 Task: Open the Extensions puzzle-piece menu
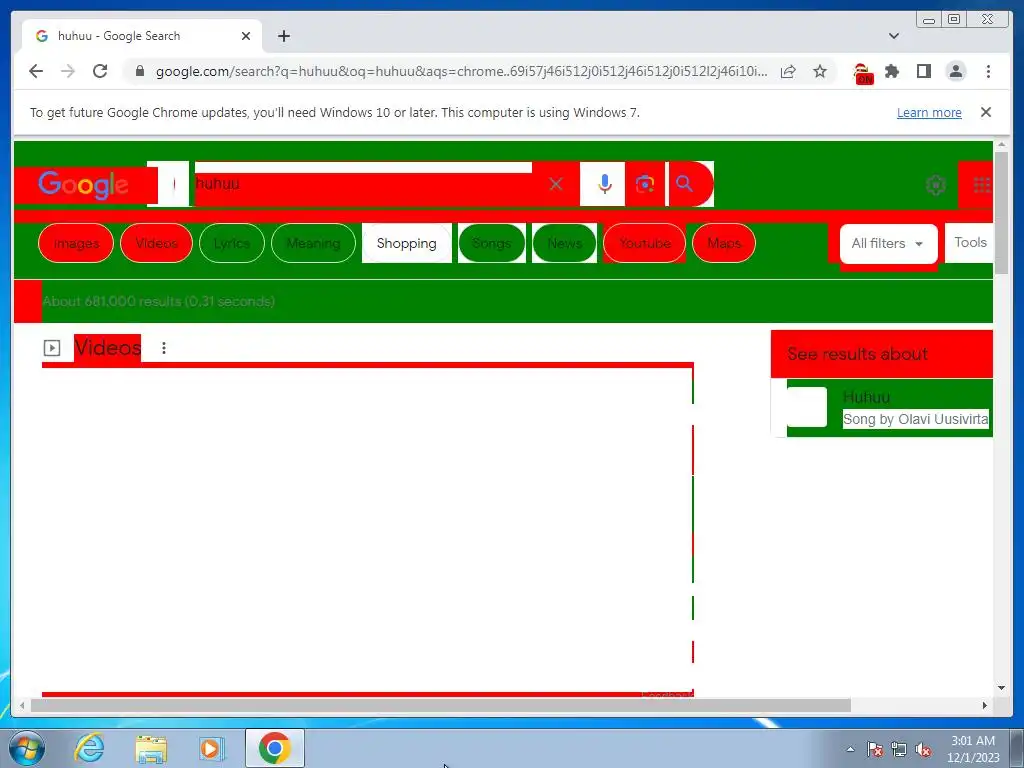[x=892, y=71]
